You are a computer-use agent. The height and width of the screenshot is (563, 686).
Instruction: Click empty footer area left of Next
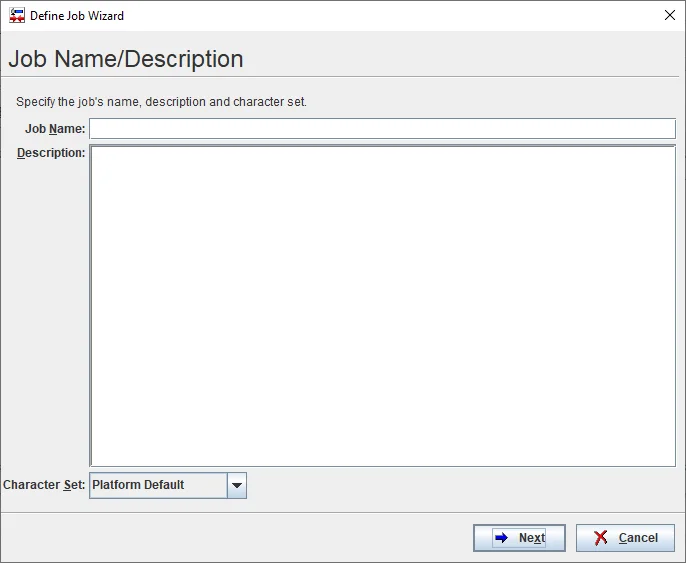tap(240, 538)
